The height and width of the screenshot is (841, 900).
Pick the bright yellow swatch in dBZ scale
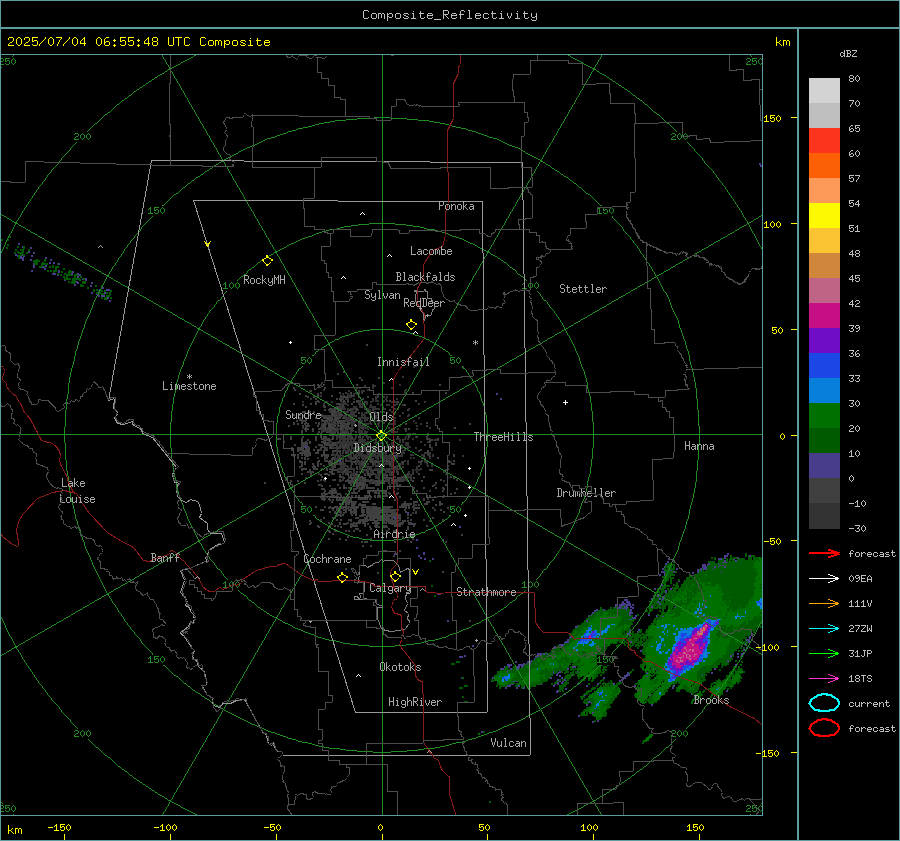click(824, 216)
